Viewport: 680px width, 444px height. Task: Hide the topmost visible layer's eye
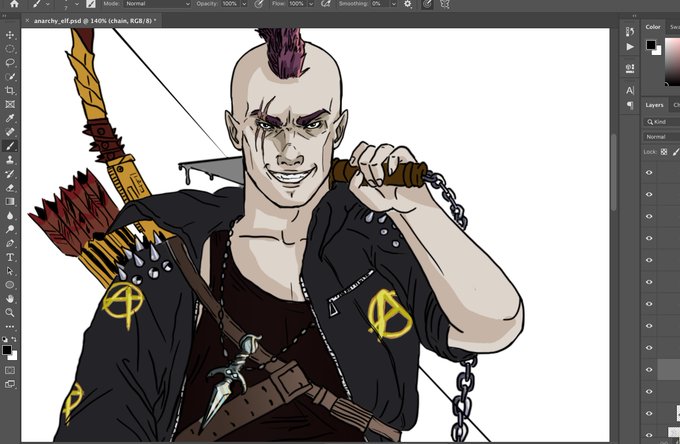point(649,173)
